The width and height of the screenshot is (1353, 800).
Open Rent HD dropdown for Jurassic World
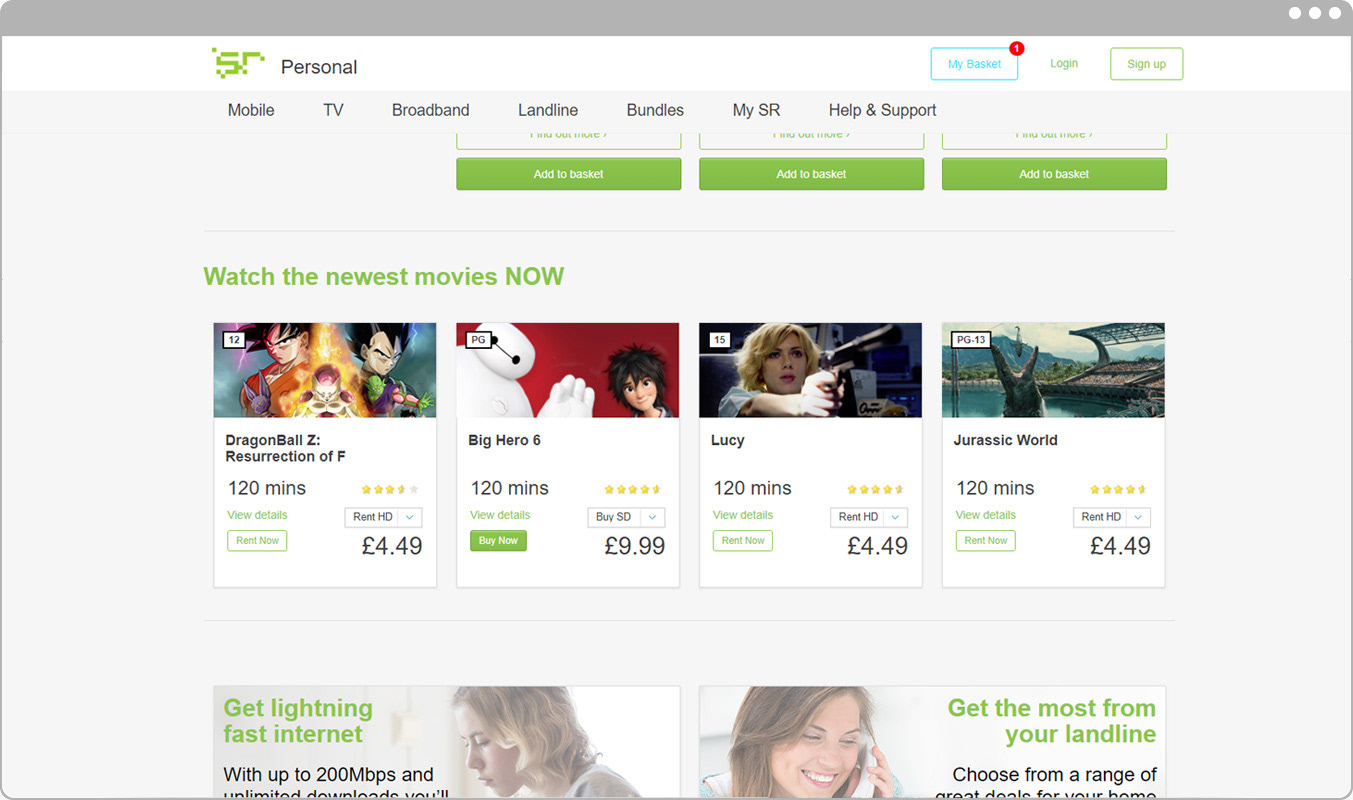1112,517
